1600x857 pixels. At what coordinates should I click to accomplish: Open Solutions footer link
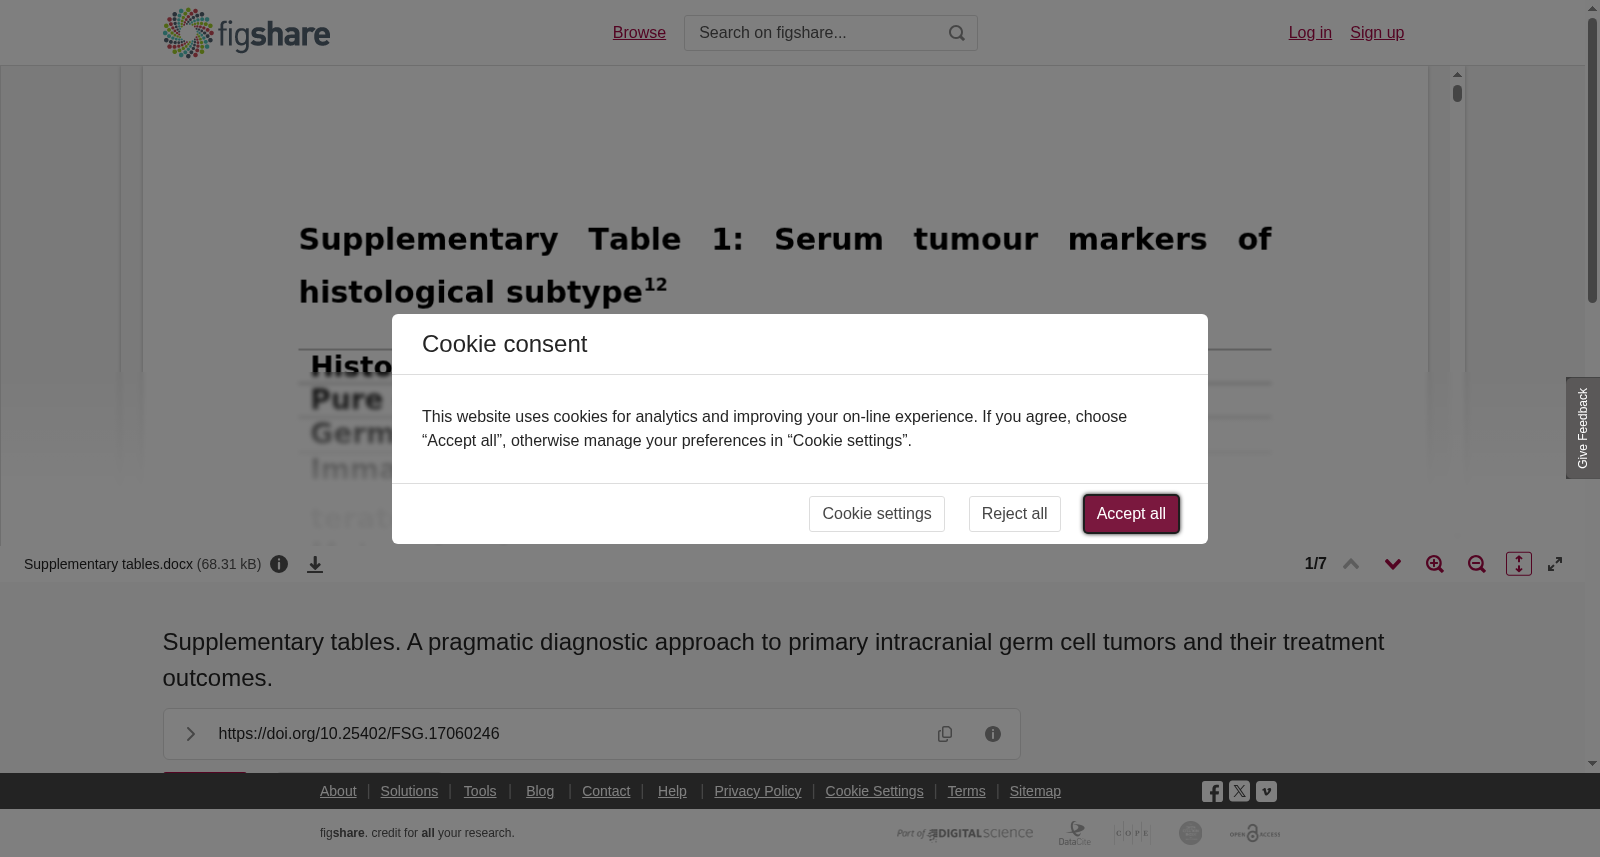coord(409,791)
